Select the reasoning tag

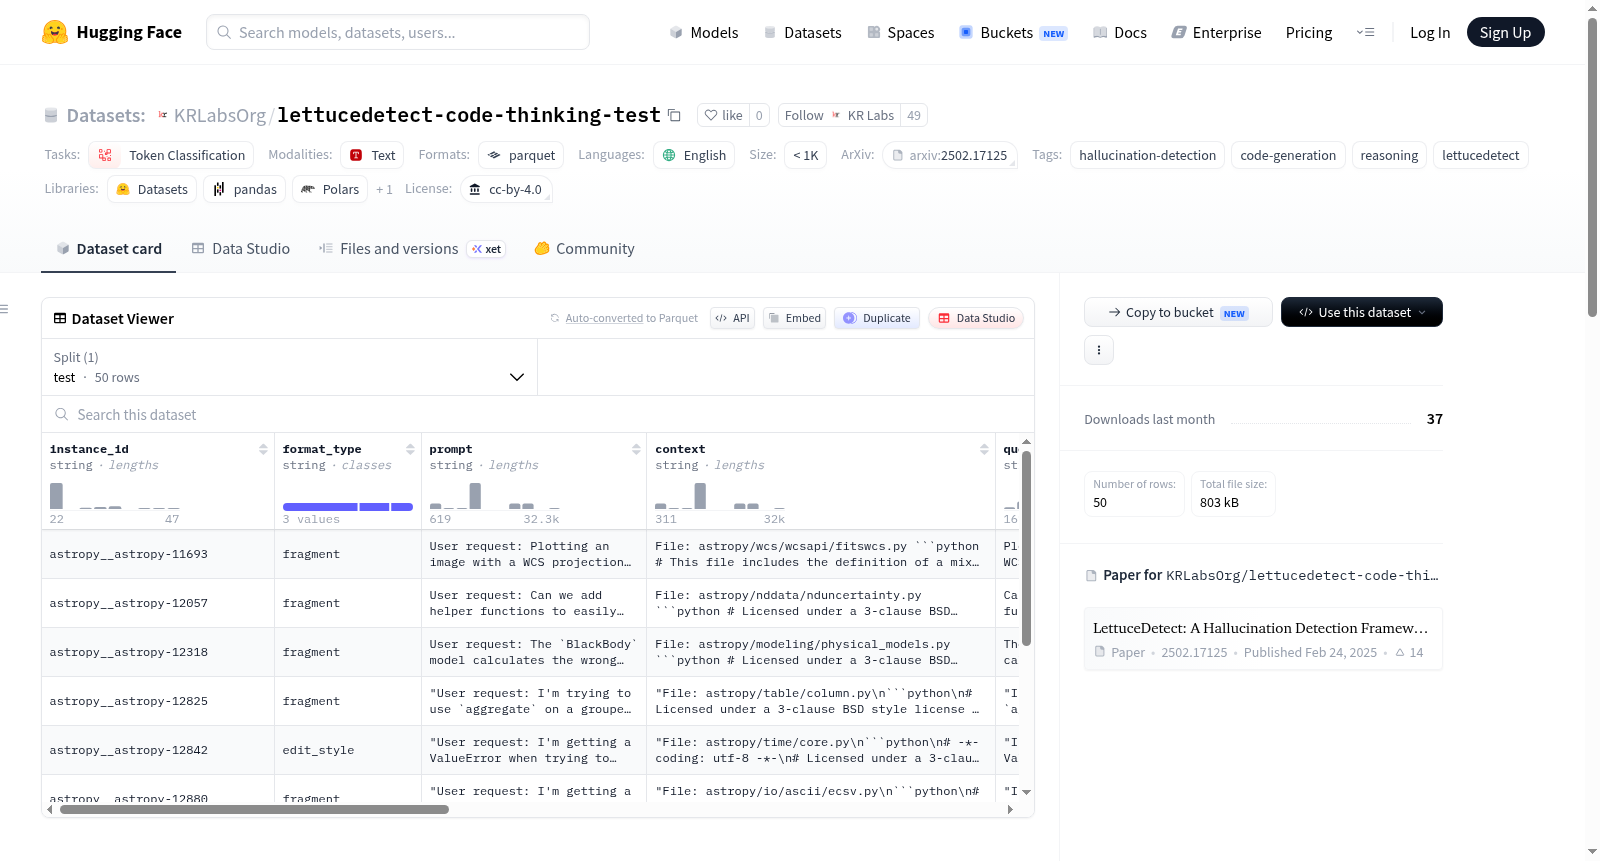(x=1389, y=155)
